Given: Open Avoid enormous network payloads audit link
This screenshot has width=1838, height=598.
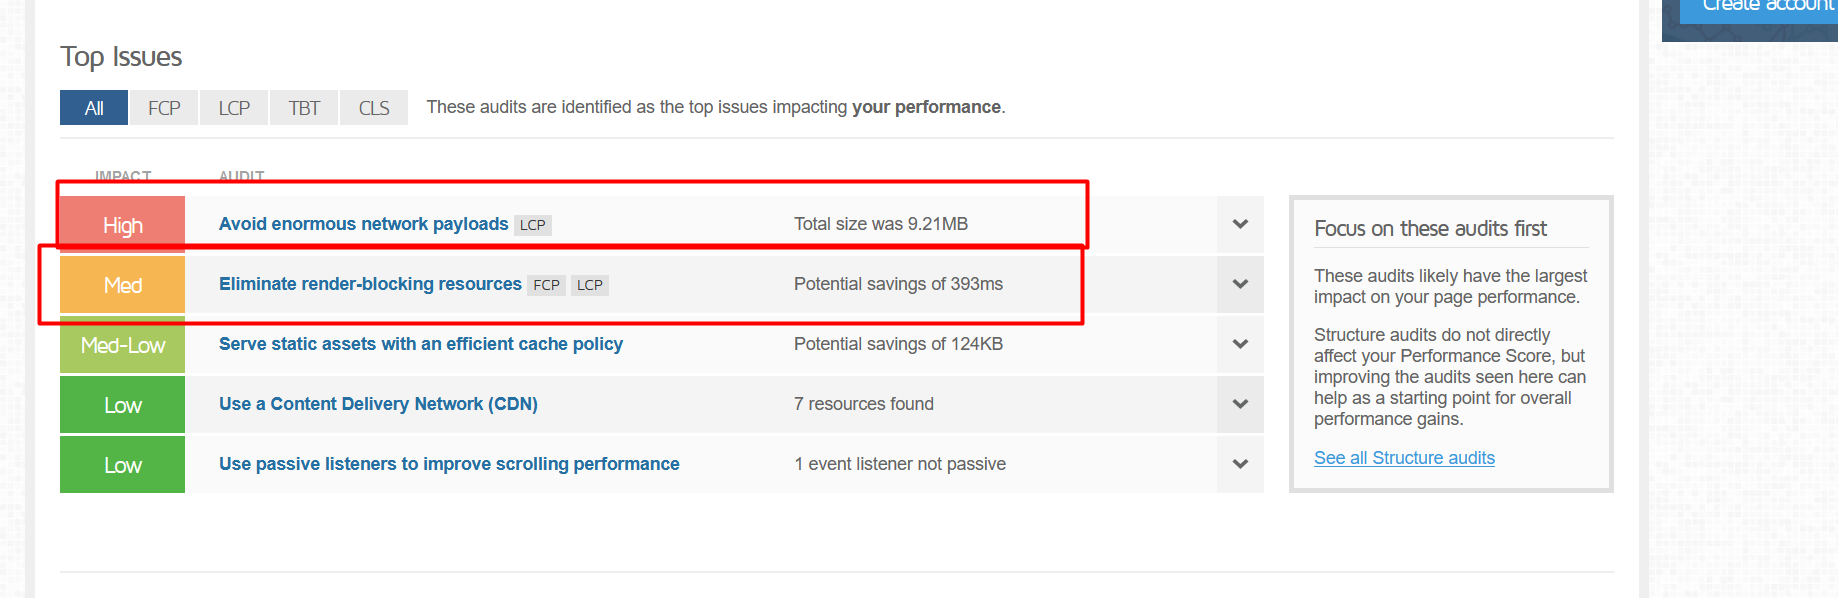Looking at the screenshot, I should point(363,224).
